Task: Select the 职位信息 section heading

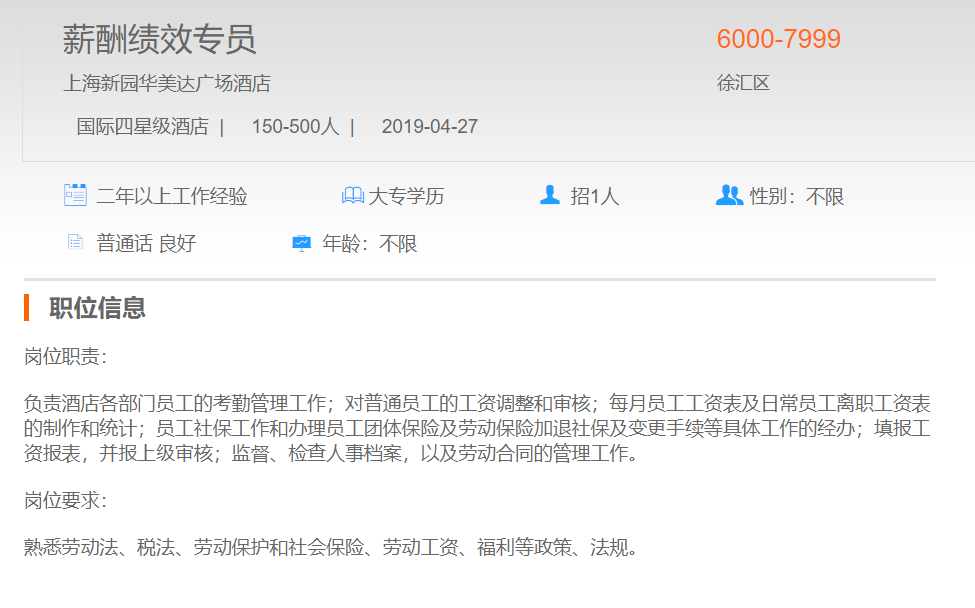Action: click(x=97, y=308)
